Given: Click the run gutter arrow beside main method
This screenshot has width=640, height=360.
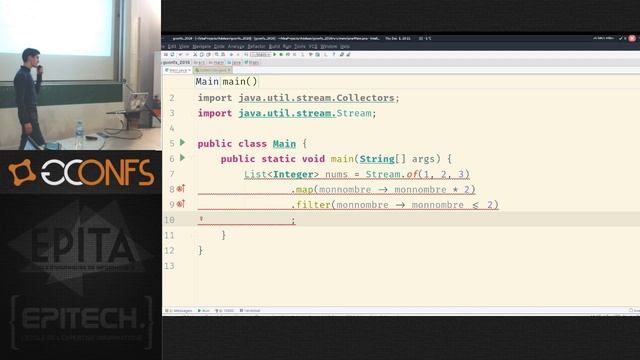Looking at the screenshot, I should (x=182, y=158).
